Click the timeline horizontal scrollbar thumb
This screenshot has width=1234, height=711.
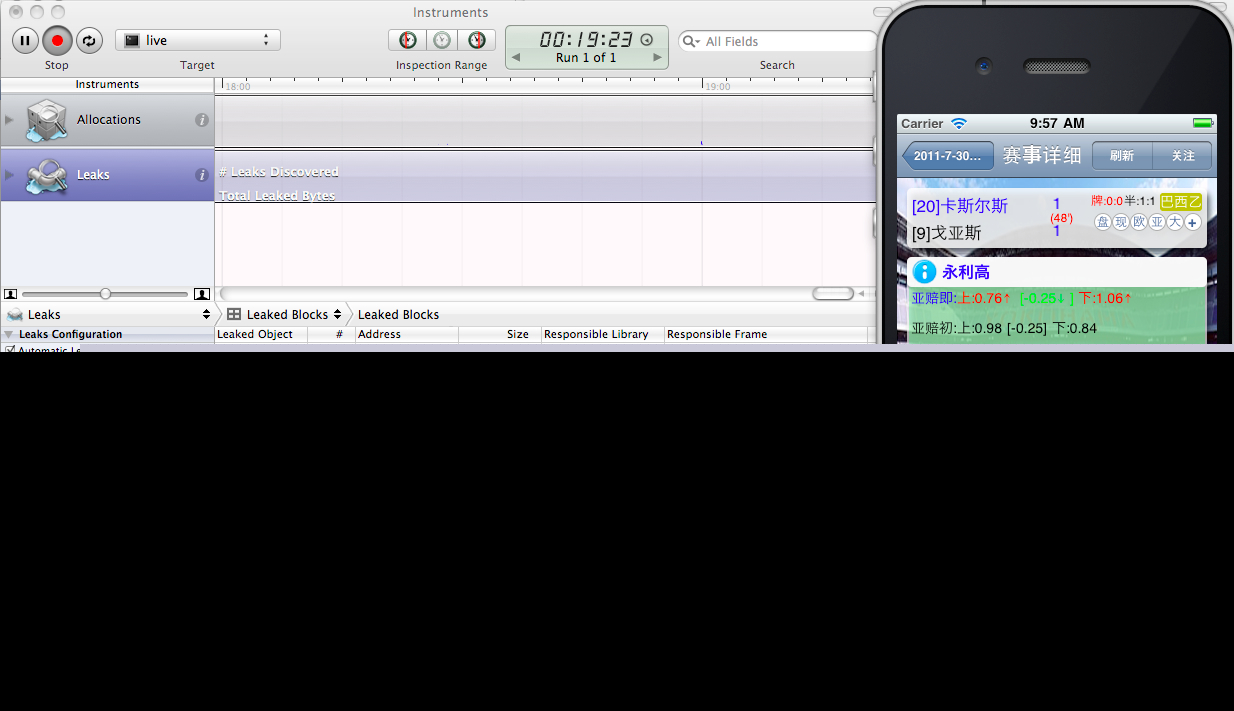coord(832,294)
